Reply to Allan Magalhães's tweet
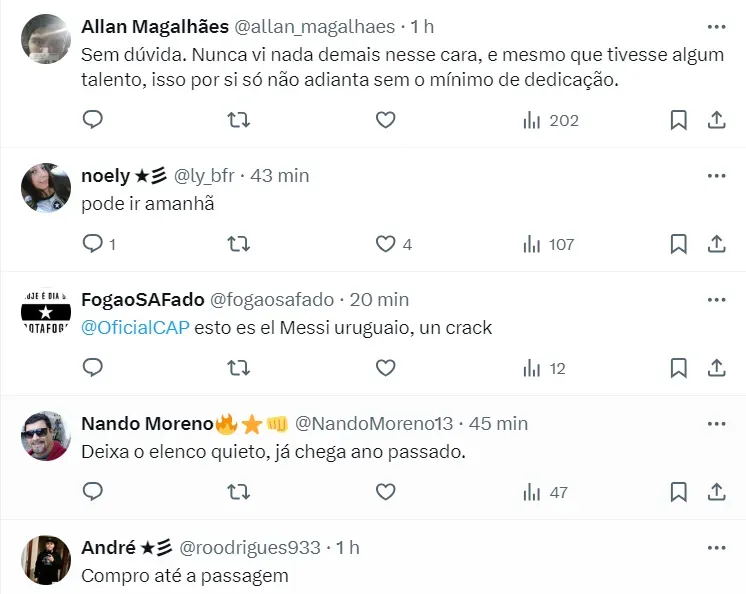The width and height of the screenshot is (746, 594). 92,120
